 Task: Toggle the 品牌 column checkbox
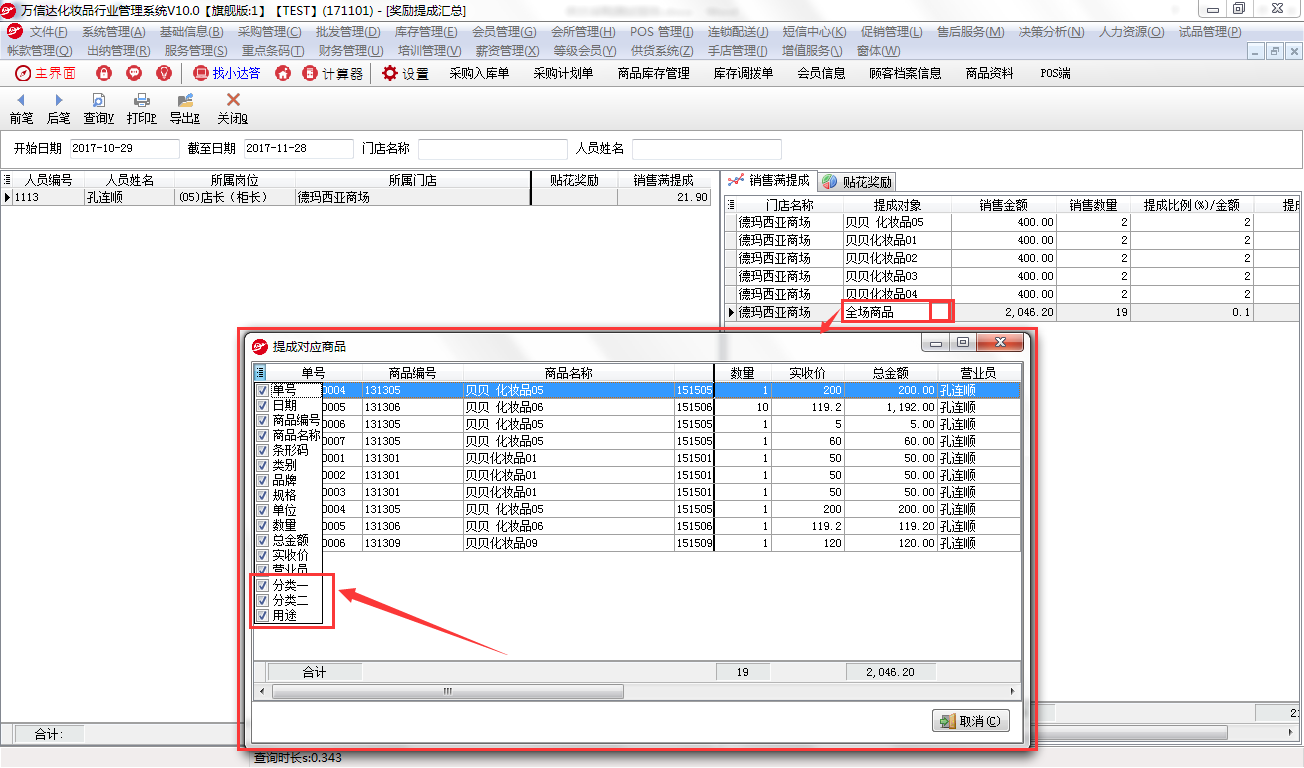tap(262, 480)
